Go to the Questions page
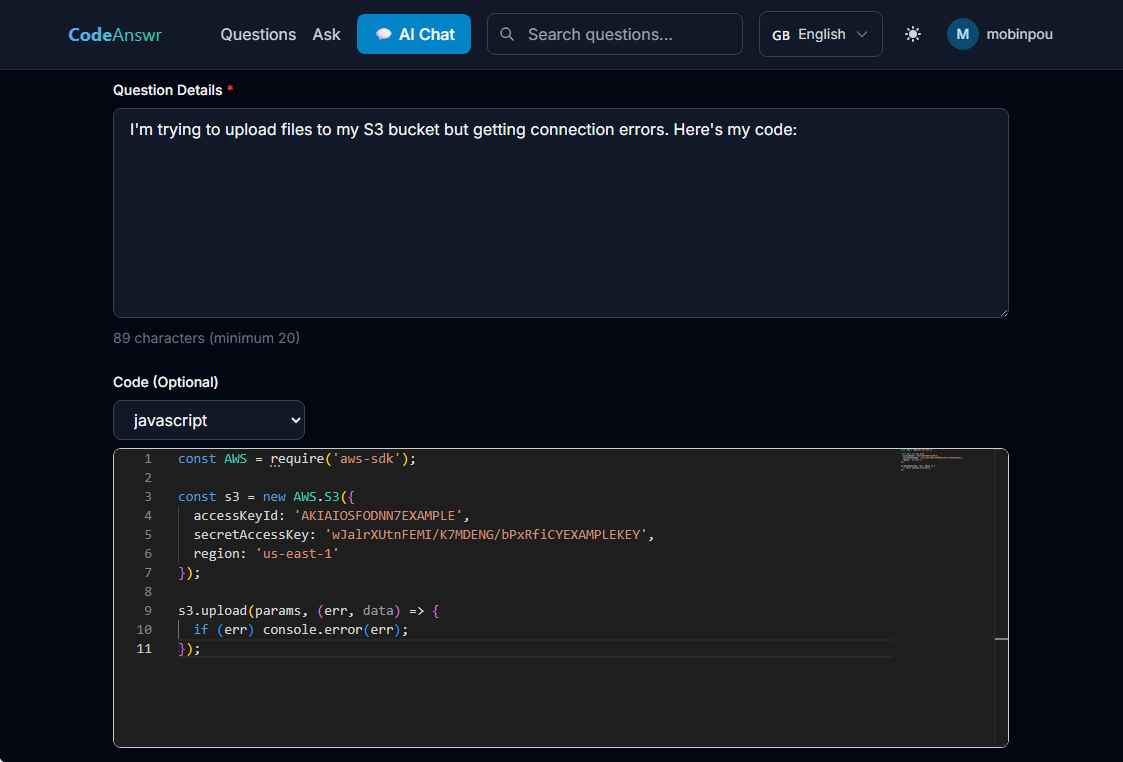Screen dimensions: 1123x762 pos(257,33)
